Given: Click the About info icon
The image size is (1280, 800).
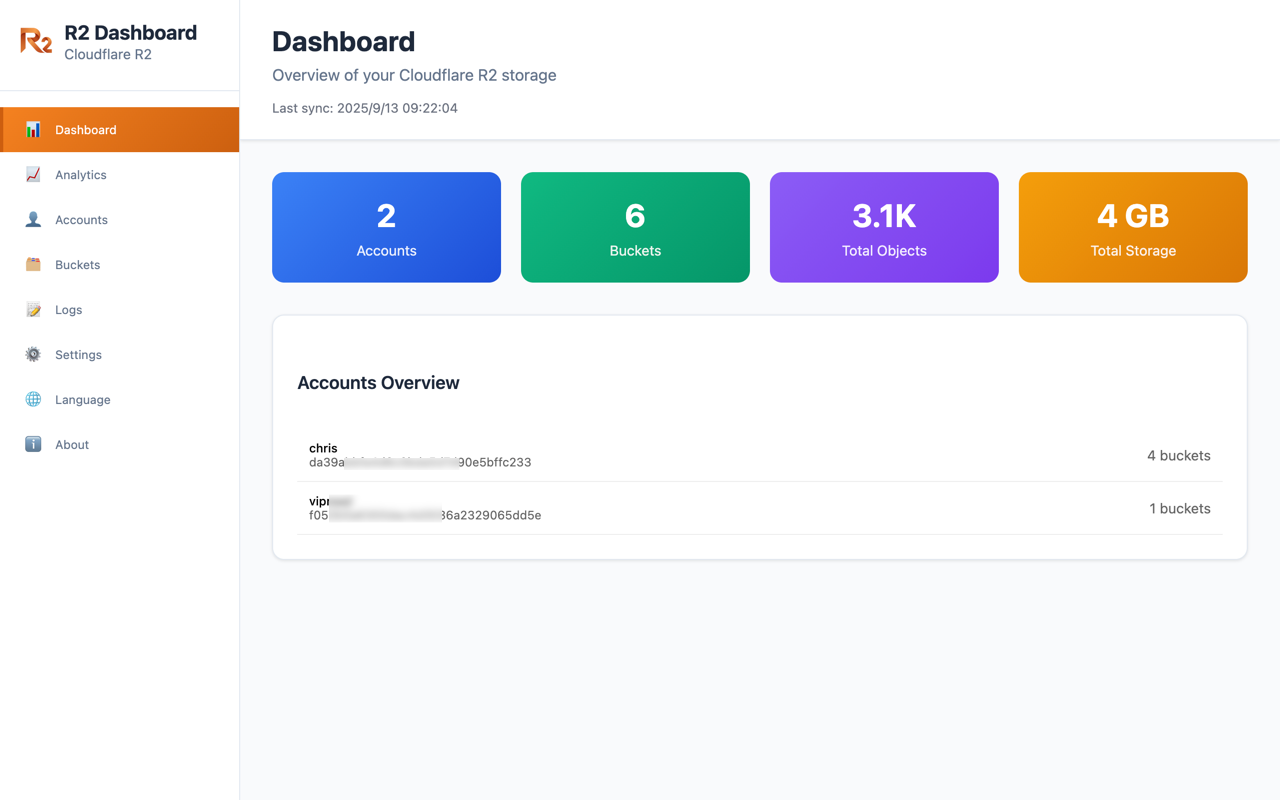Looking at the screenshot, I should [33, 444].
